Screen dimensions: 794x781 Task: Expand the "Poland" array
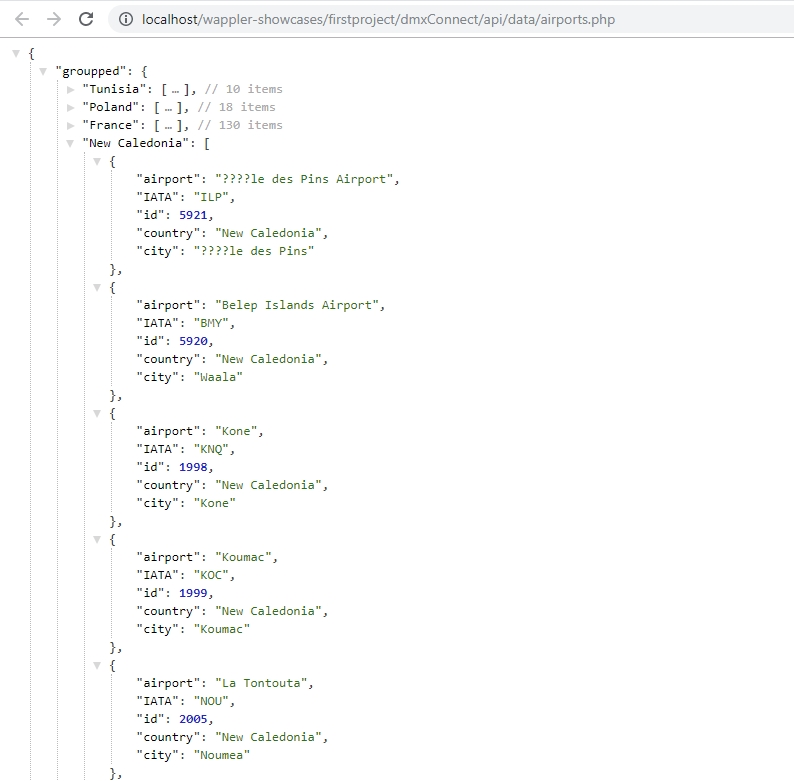click(70, 107)
